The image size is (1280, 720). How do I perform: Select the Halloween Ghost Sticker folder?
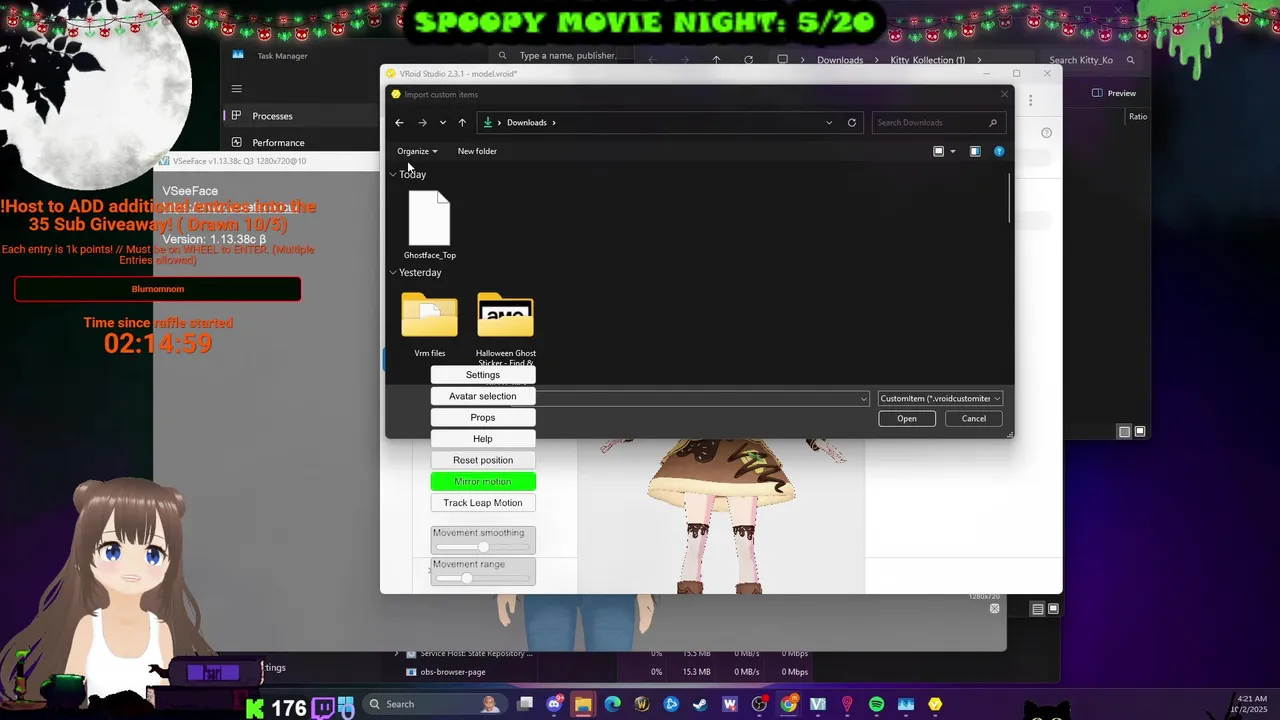[x=506, y=329]
